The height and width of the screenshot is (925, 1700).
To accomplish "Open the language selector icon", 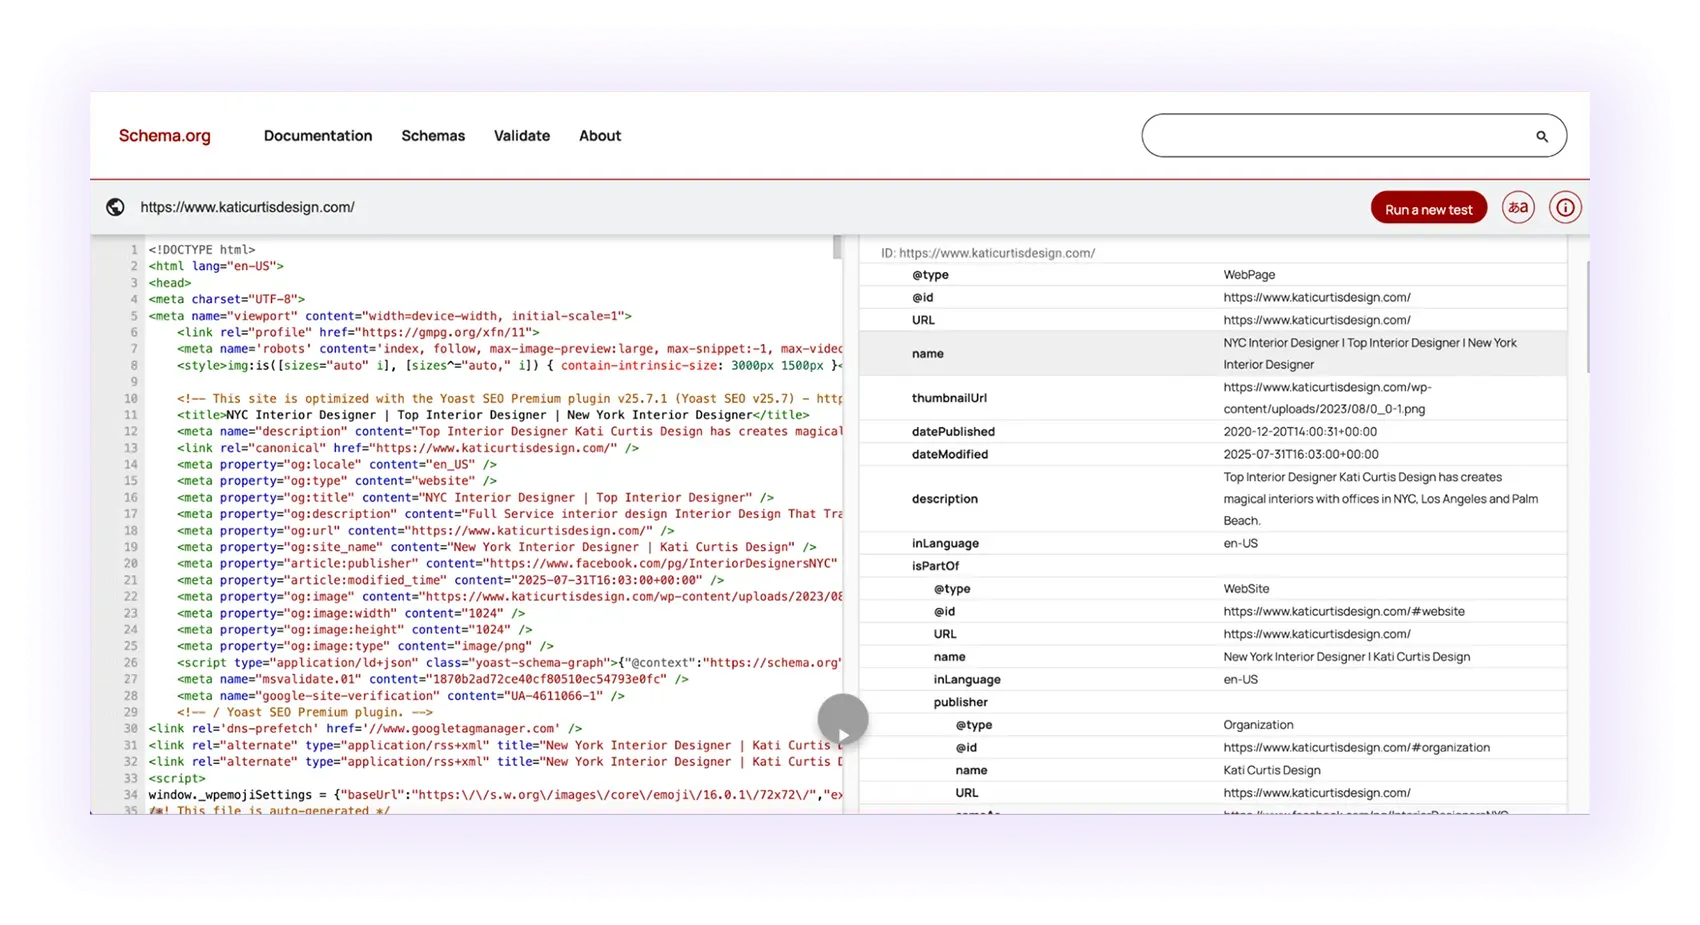I will (1518, 208).
